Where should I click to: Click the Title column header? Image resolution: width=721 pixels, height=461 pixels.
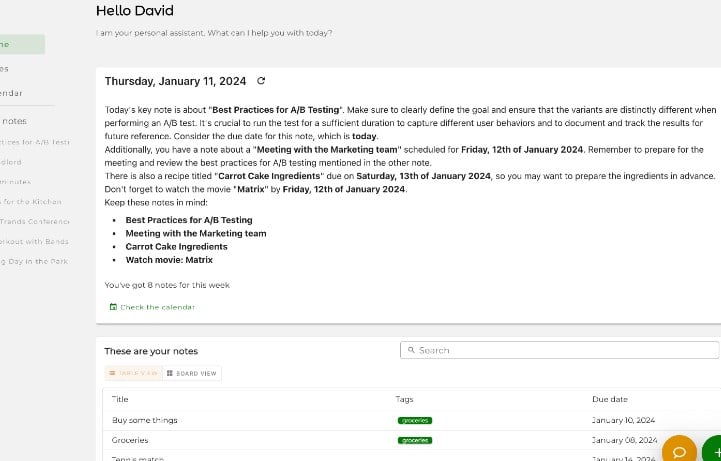click(x=120, y=399)
